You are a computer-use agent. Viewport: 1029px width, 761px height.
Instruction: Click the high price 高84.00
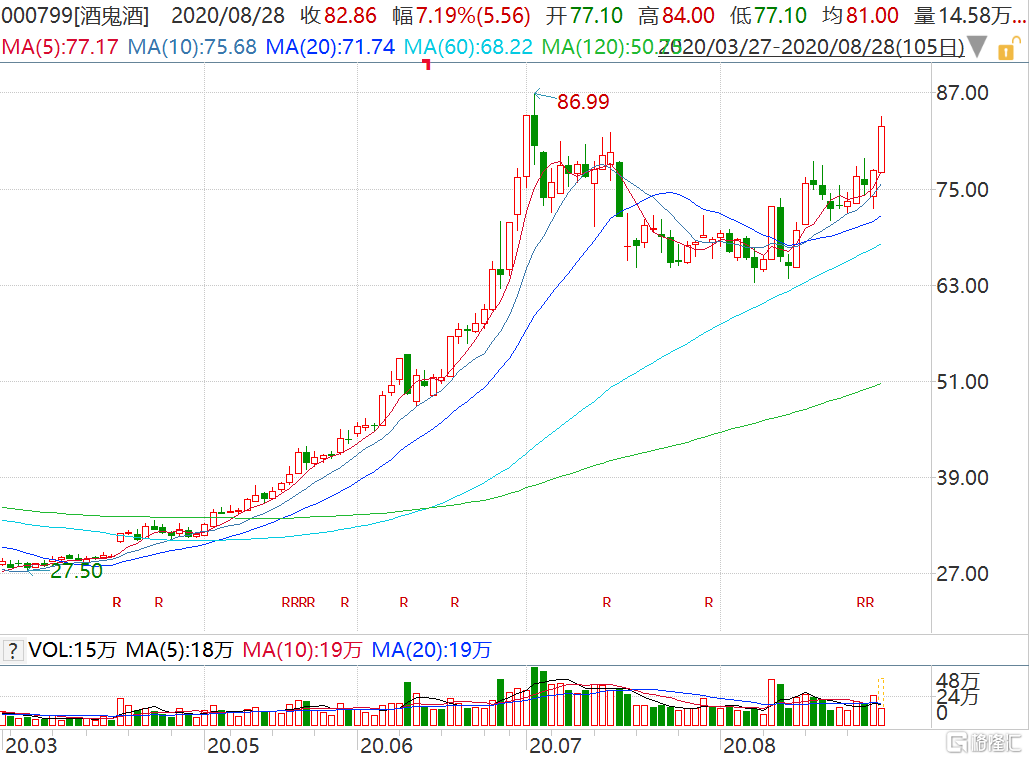[x=677, y=16]
